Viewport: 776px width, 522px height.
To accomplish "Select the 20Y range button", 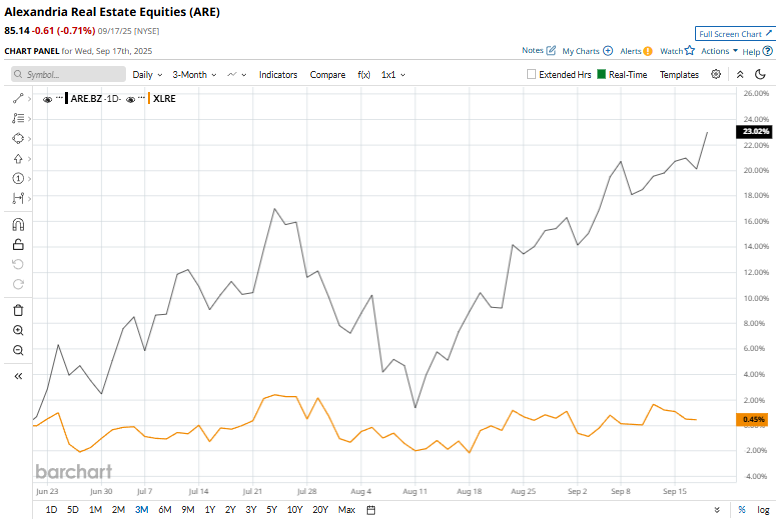I will (x=320, y=510).
